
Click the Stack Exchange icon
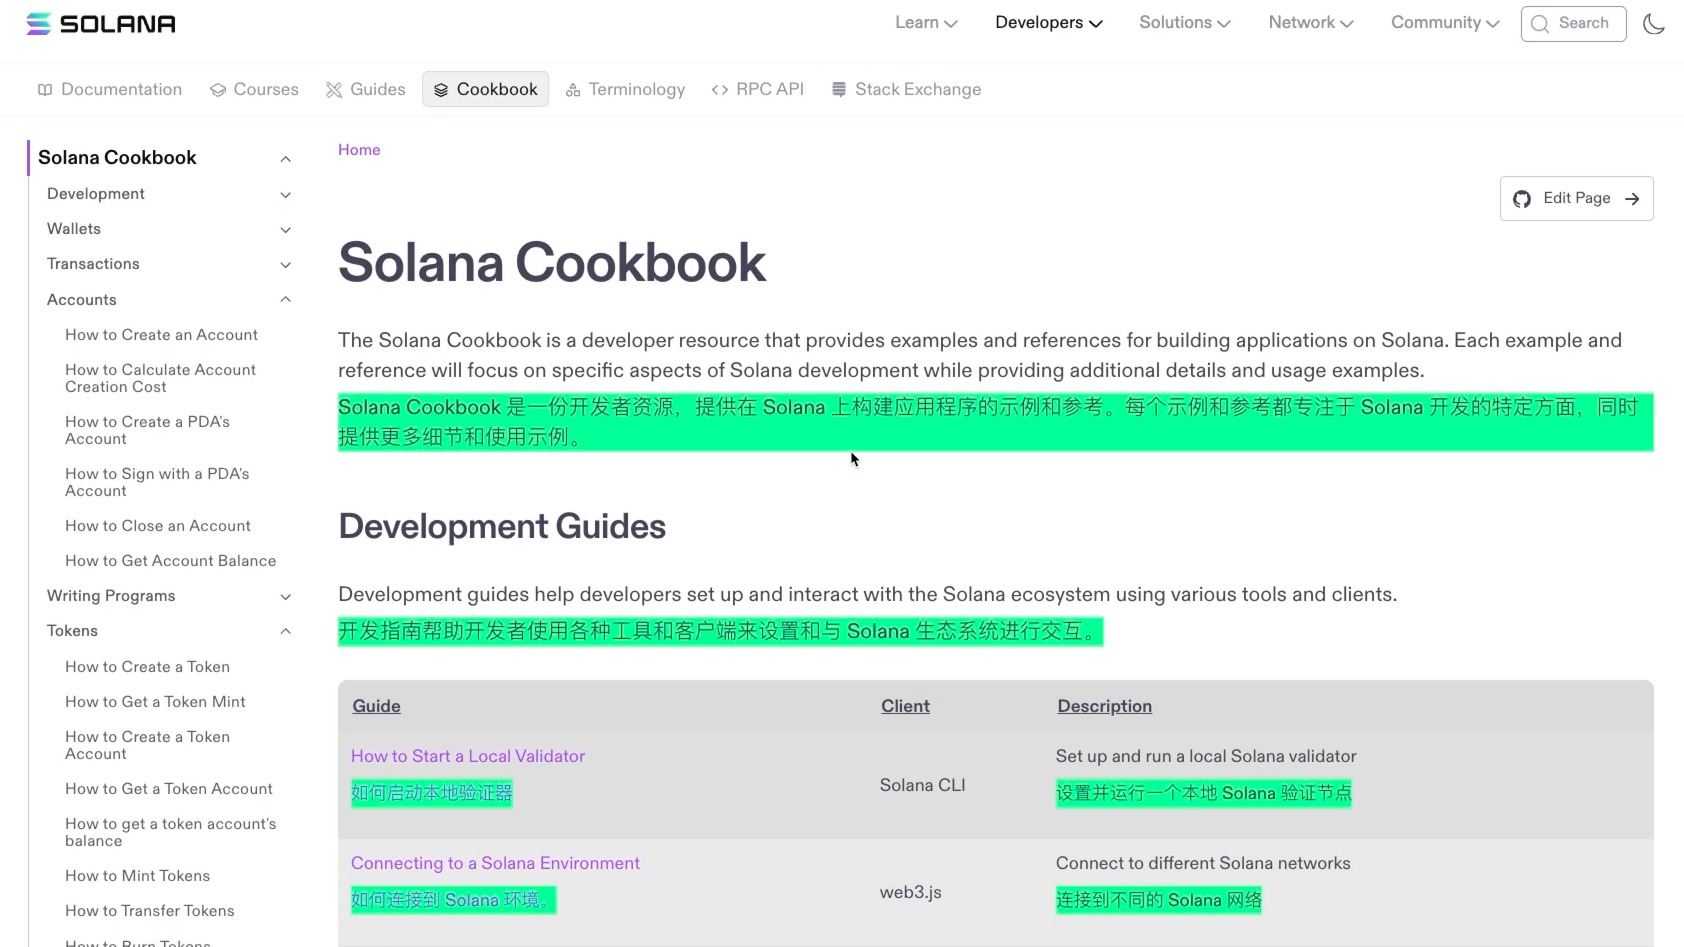(839, 90)
